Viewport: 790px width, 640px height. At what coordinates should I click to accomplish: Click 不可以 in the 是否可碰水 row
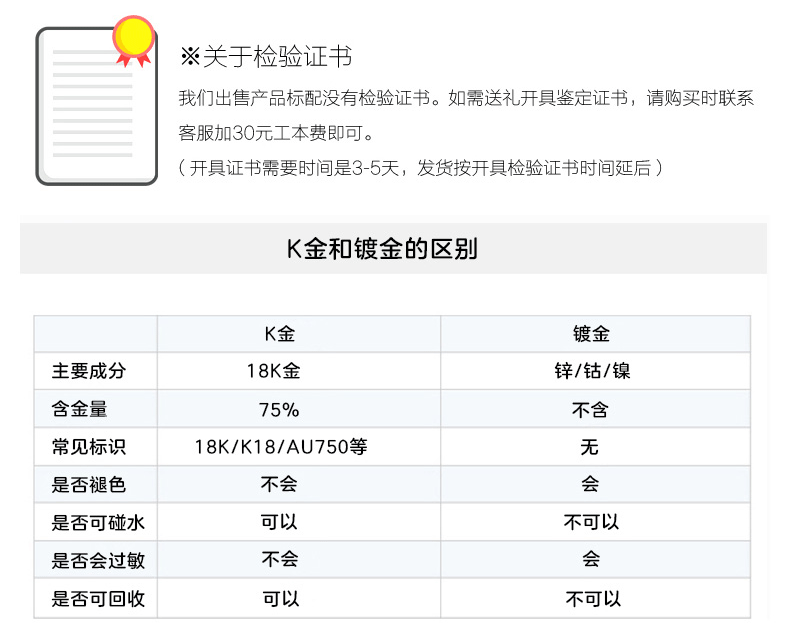[591, 522]
